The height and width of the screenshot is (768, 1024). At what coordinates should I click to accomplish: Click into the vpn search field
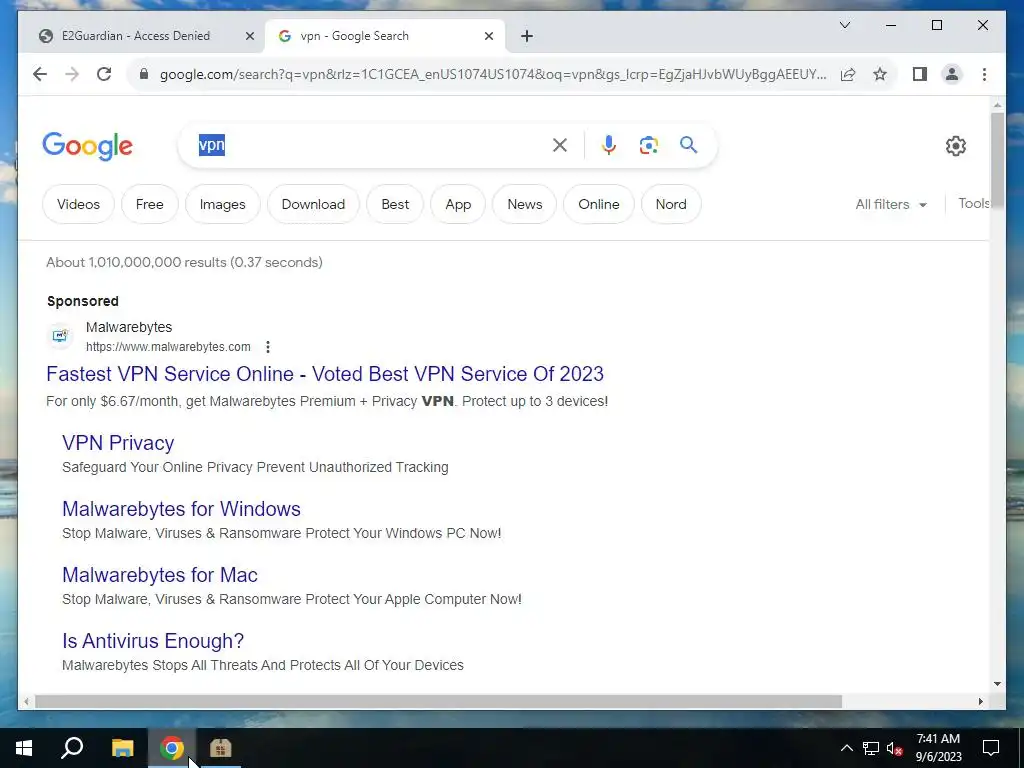372,145
